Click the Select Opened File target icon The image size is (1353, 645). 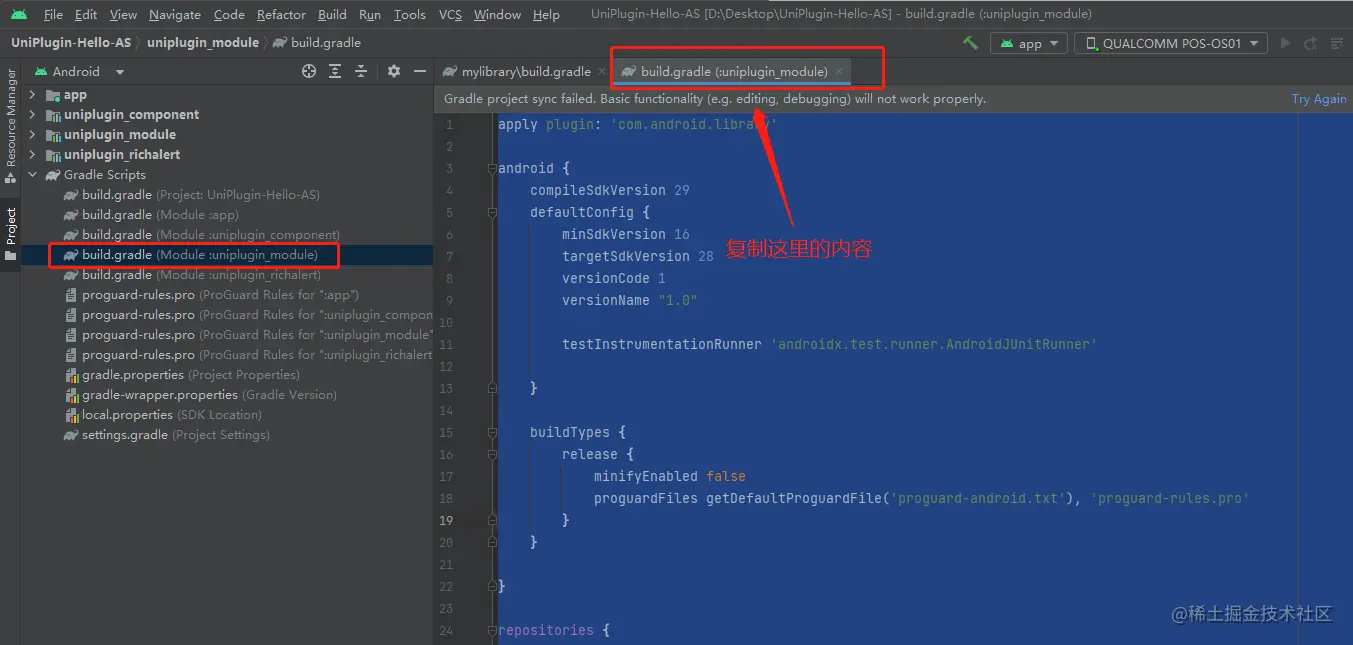coord(309,71)
